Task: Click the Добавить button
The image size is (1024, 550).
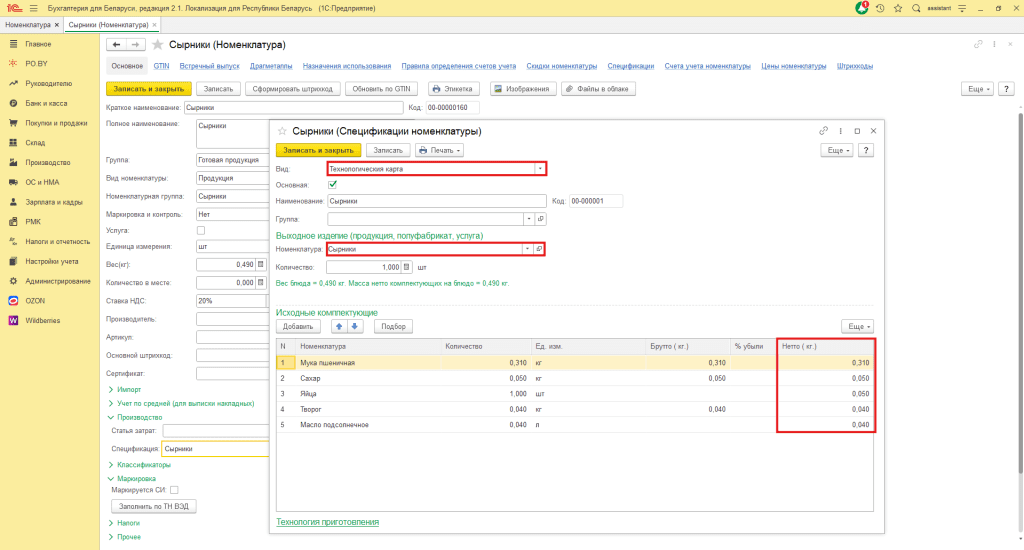Action: (x=298, y=326)
